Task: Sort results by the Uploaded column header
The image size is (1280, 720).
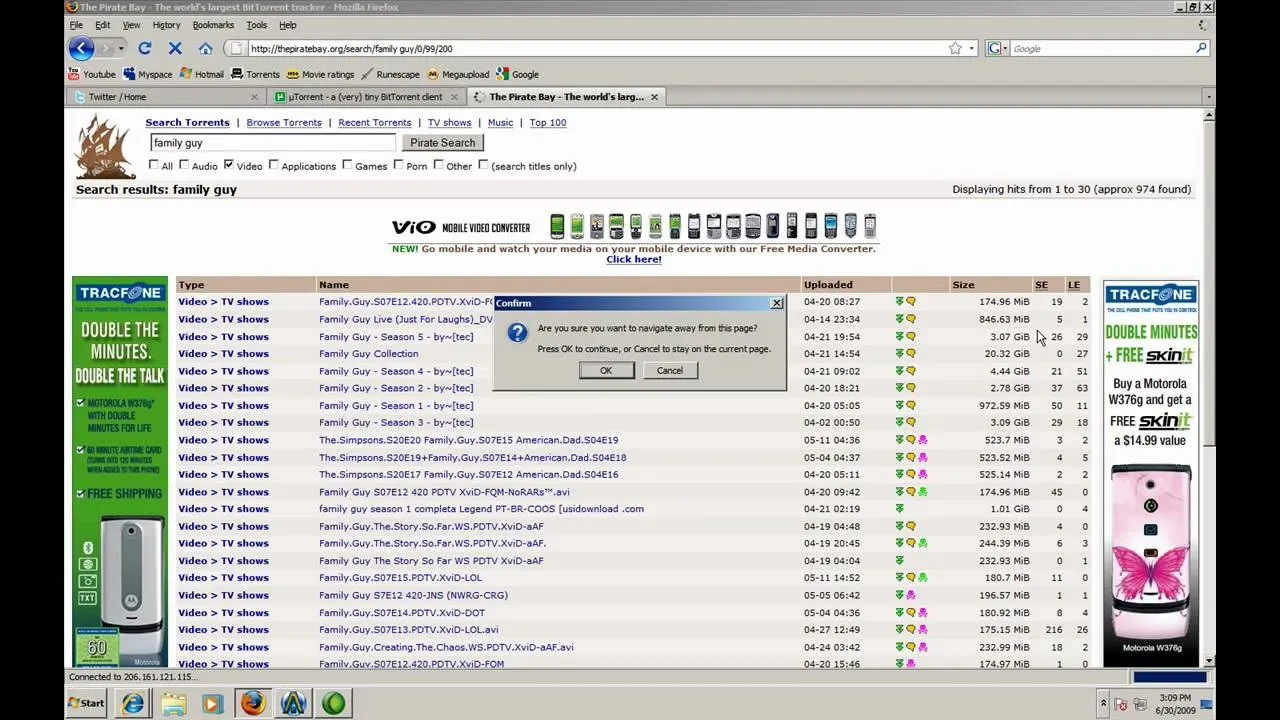Action: point(828,285)
